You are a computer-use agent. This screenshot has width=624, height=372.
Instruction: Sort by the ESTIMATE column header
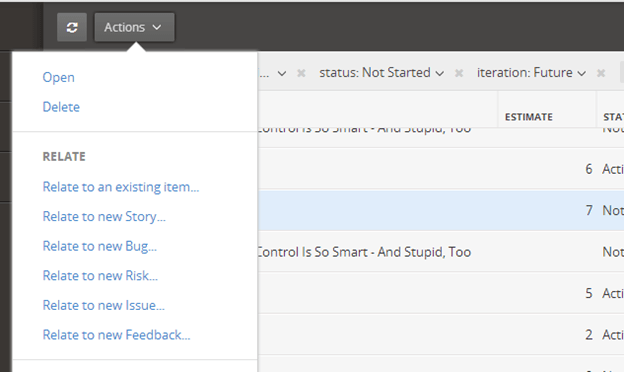click(x=528, y=117)
